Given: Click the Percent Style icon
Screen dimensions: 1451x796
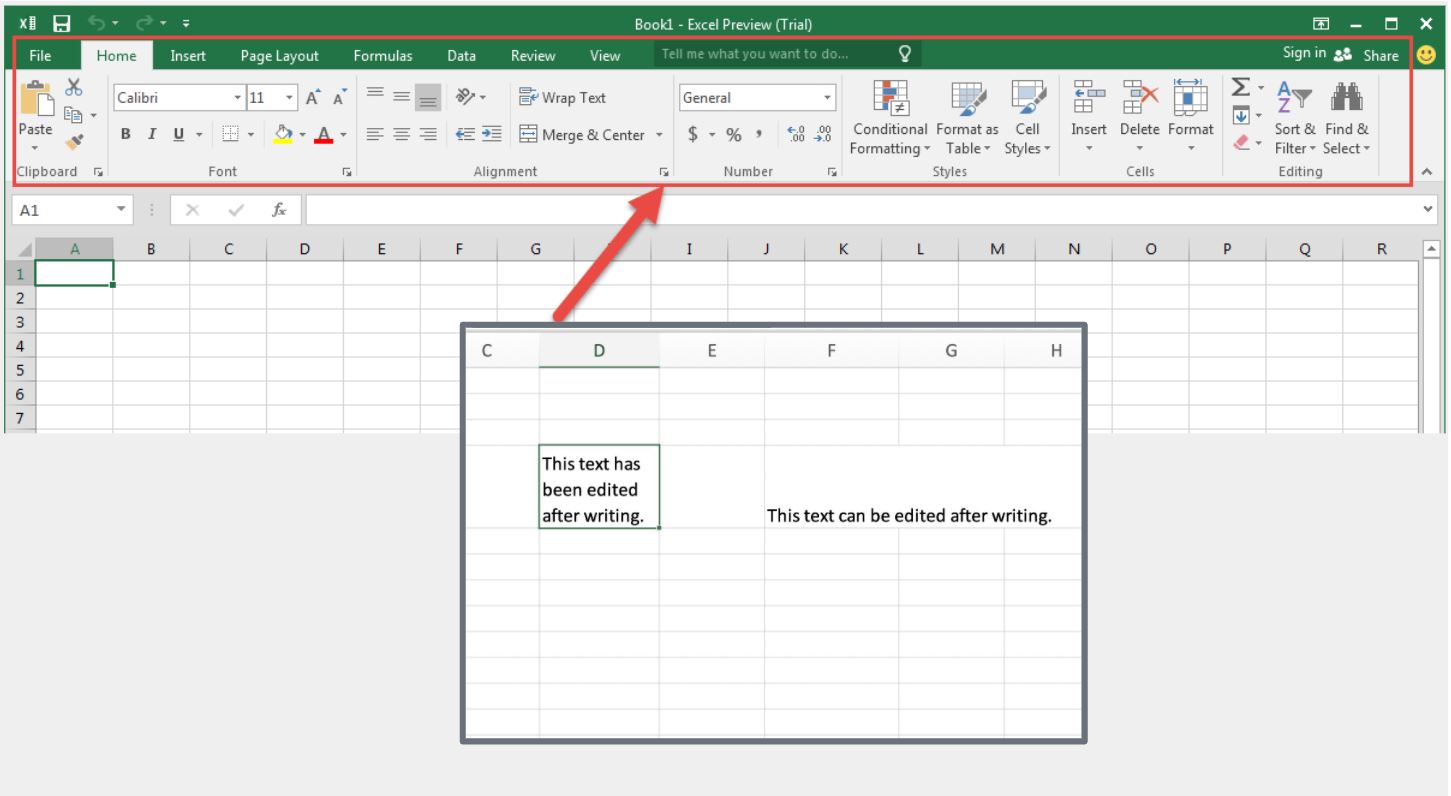Looking at the screenshot, I should (733, 135).
